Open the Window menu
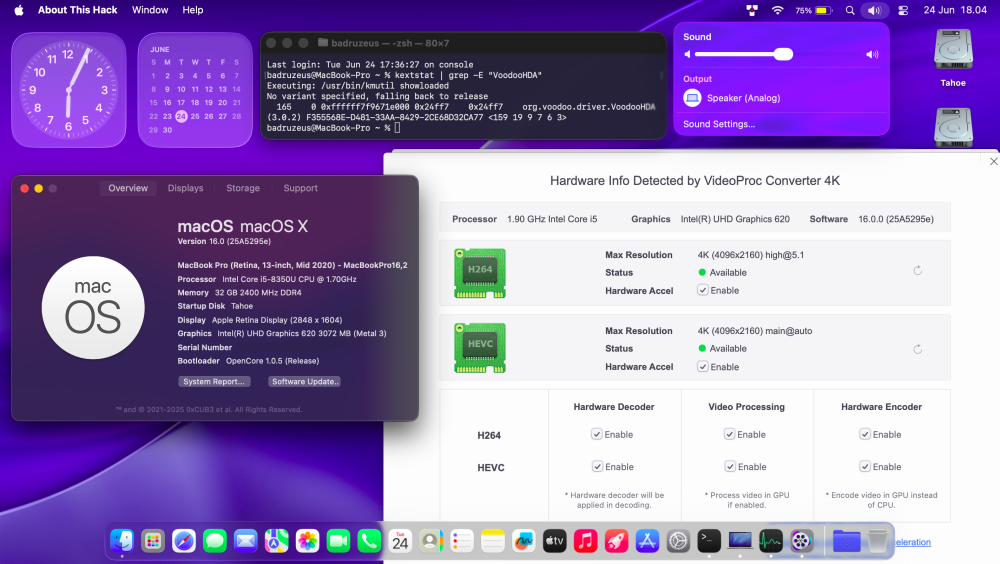The image size is (1000, 564). click(150, 10)
